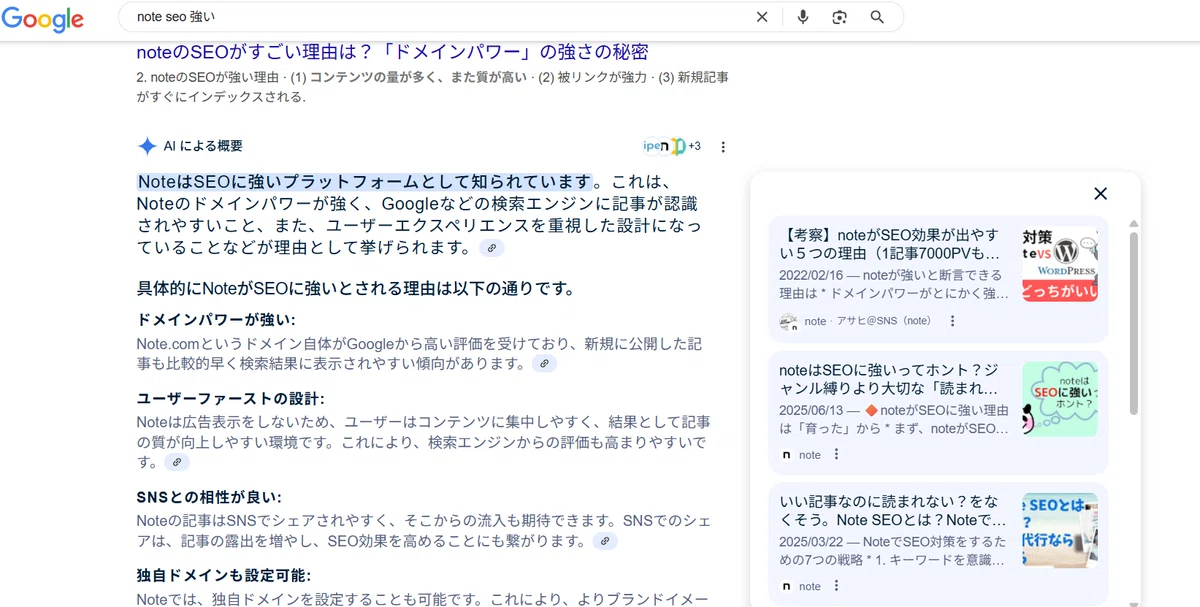This screenshot has height=607, width=1200.
Task: Click note favicon in アサヒ@SNS card
Action: coord(788,321)
